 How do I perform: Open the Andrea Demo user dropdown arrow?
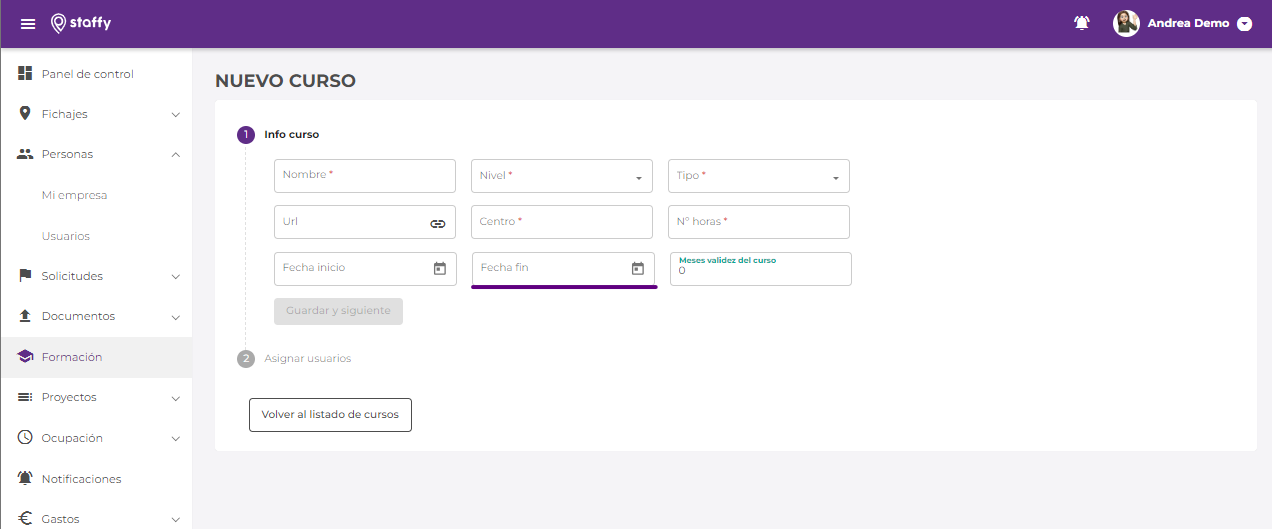click(x=1244, y=24)
